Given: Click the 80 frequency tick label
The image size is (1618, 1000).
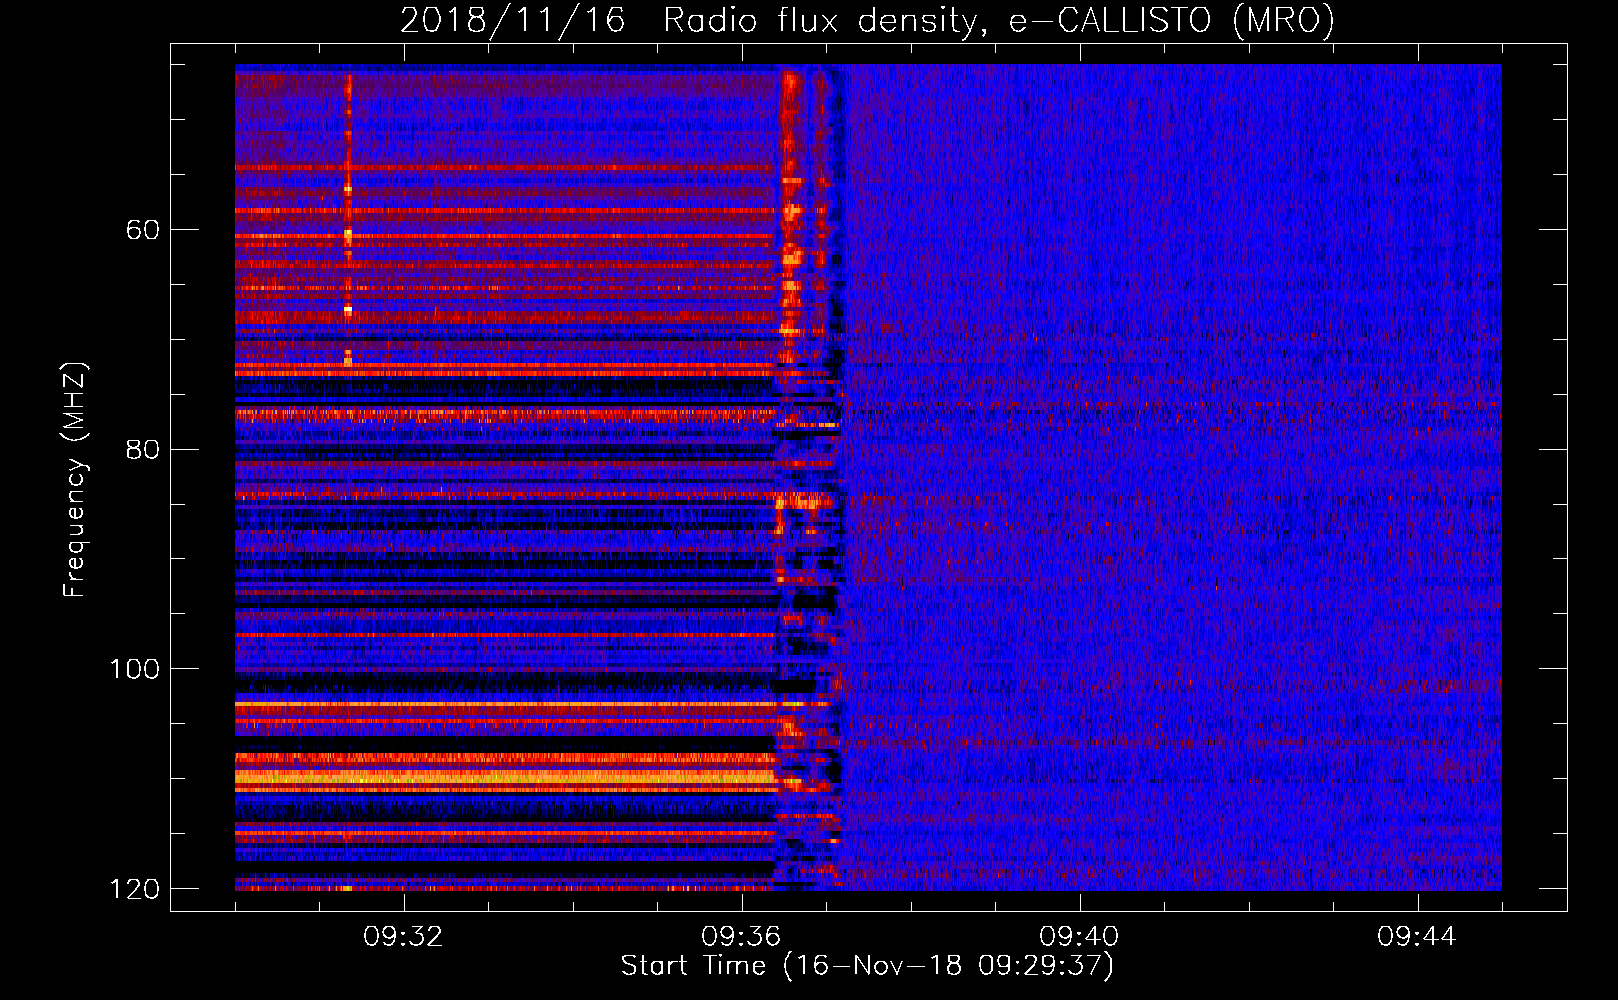Looking at the screenshot, I should (x=143, y=449).
